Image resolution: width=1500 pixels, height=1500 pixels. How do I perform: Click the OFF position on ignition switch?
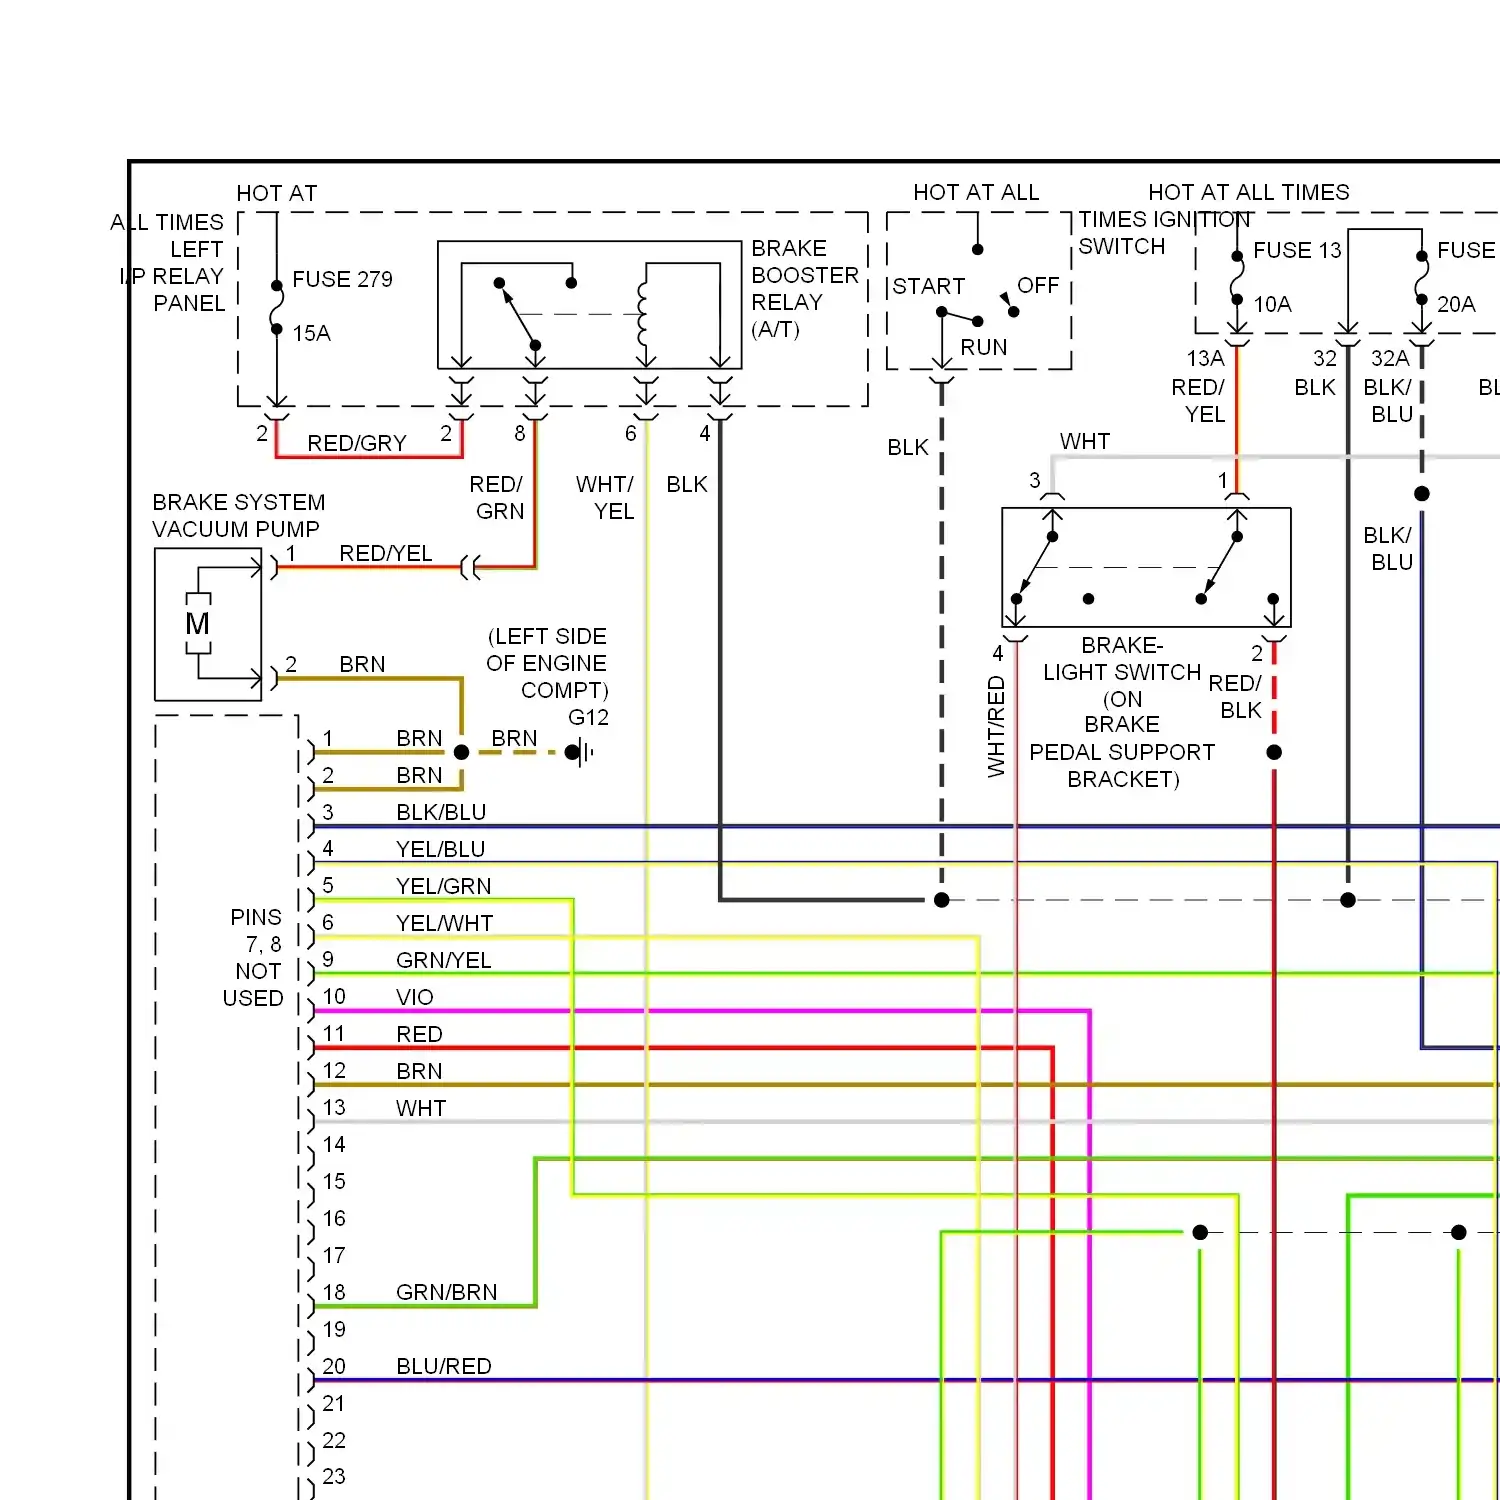tap(1038, 285)
